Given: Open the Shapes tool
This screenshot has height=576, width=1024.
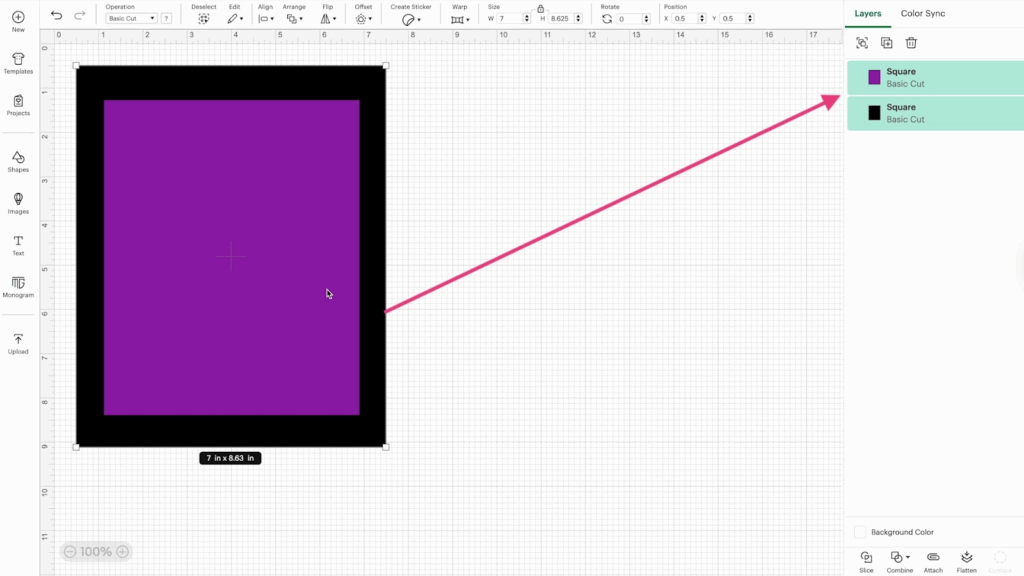Looking at the screenshot, I should point(18,161).
